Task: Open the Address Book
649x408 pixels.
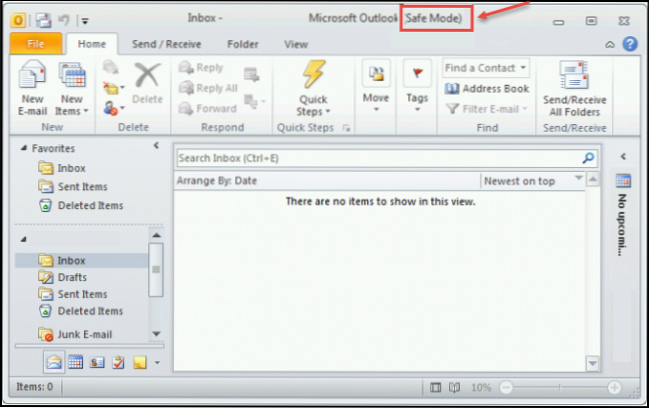Action: (487, 89)
